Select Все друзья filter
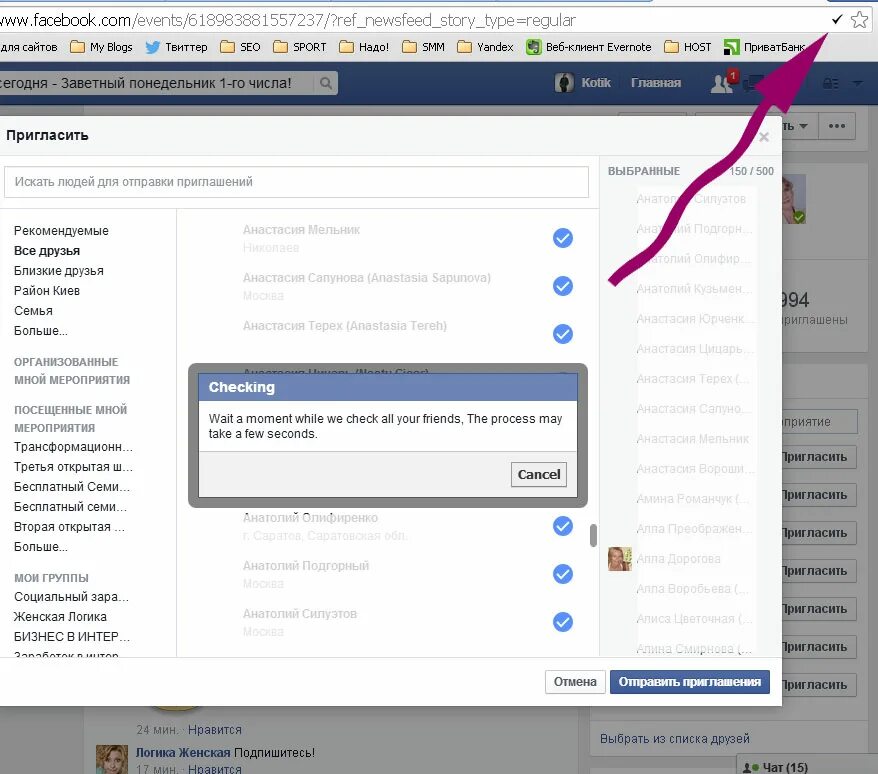 pos(47,251)
